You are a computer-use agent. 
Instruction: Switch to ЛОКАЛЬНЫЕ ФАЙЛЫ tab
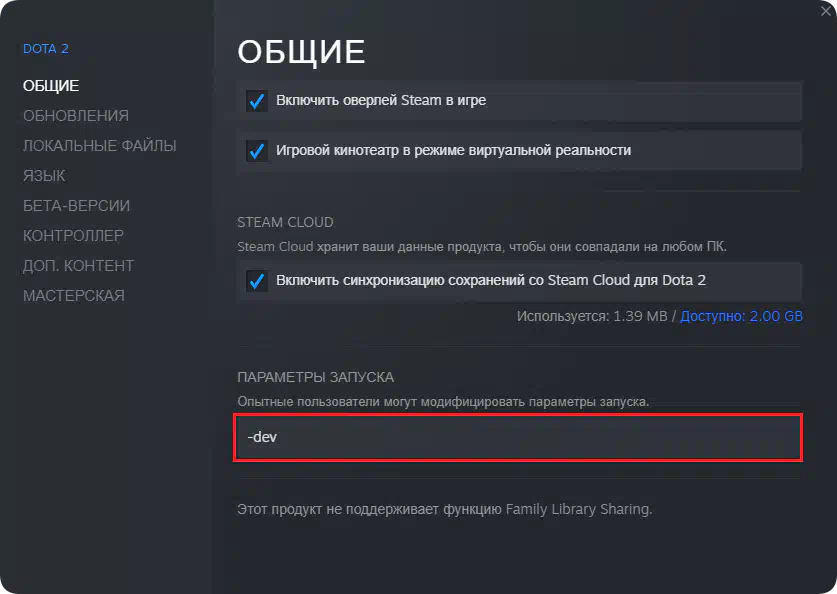coord(100,146)
